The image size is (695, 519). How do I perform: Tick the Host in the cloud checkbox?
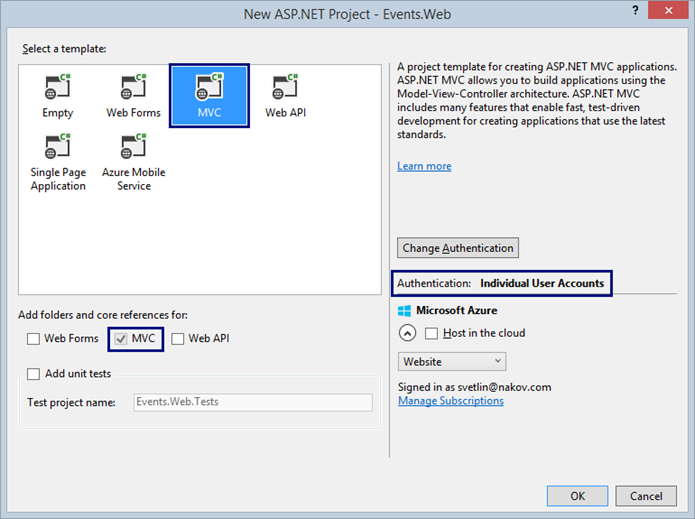pos(432,333)
